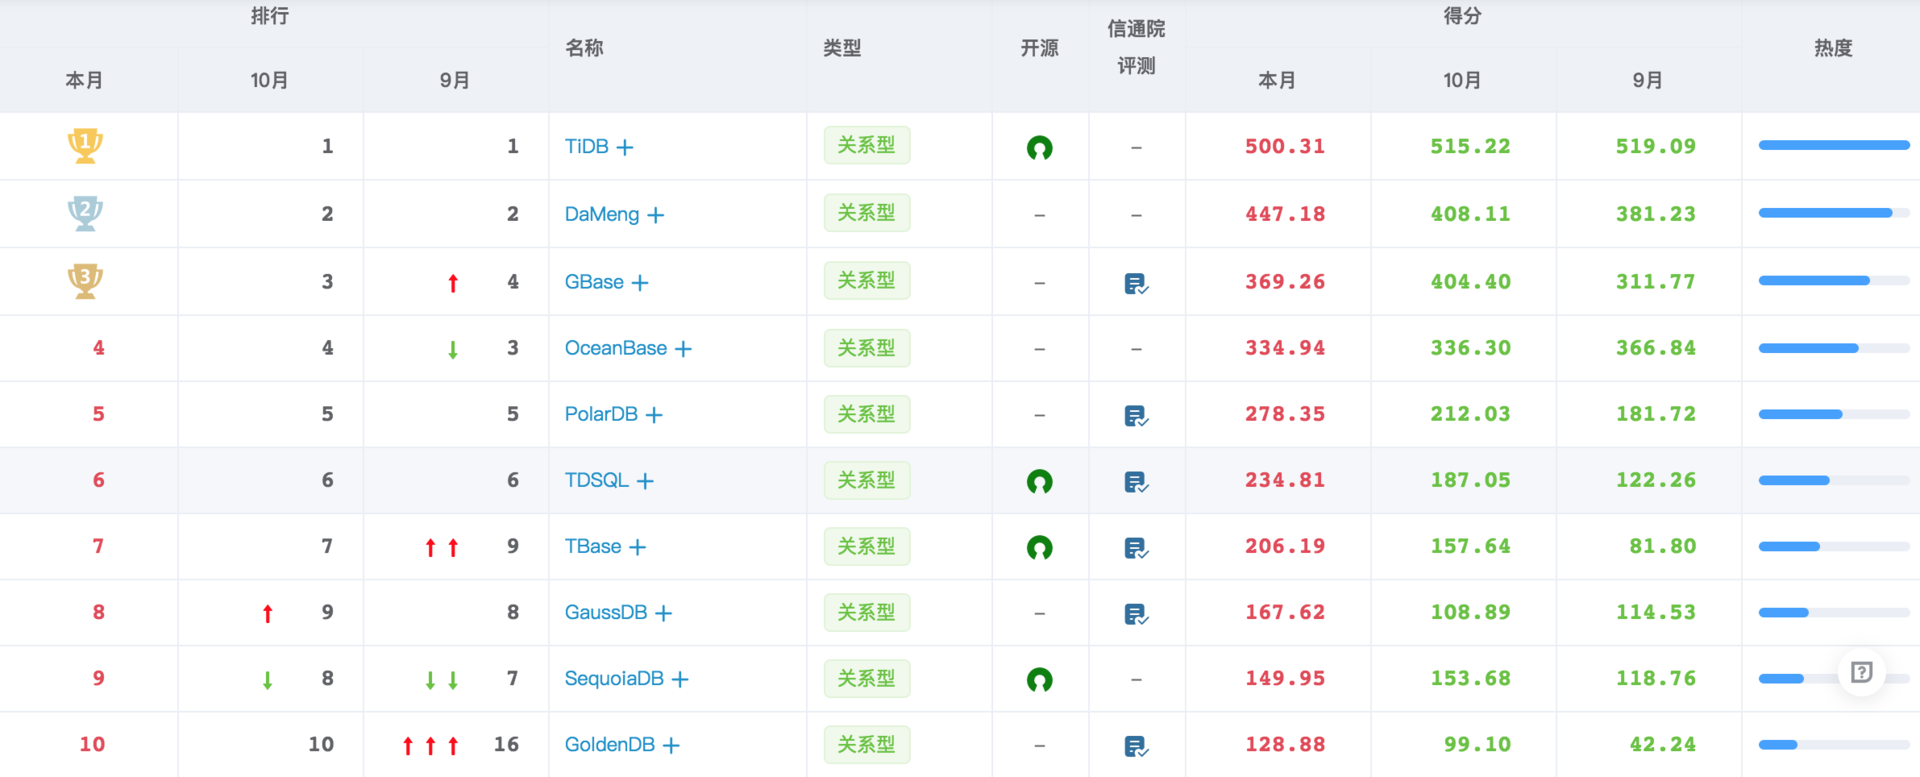The height and width of the screenshot is (777, 1920).
Task: Click the plus icon next to TDSQL
Action: tap(645, 481)
